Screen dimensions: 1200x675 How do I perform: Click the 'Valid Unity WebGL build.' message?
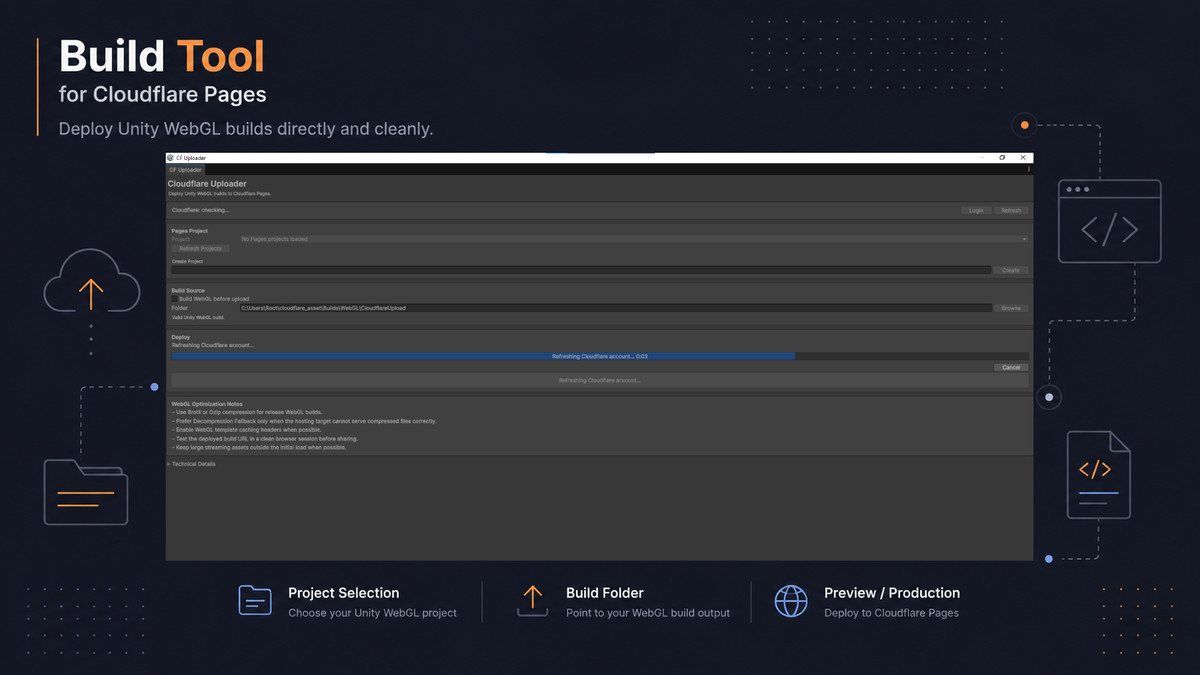pyautogui.click(x=198, y=317)
